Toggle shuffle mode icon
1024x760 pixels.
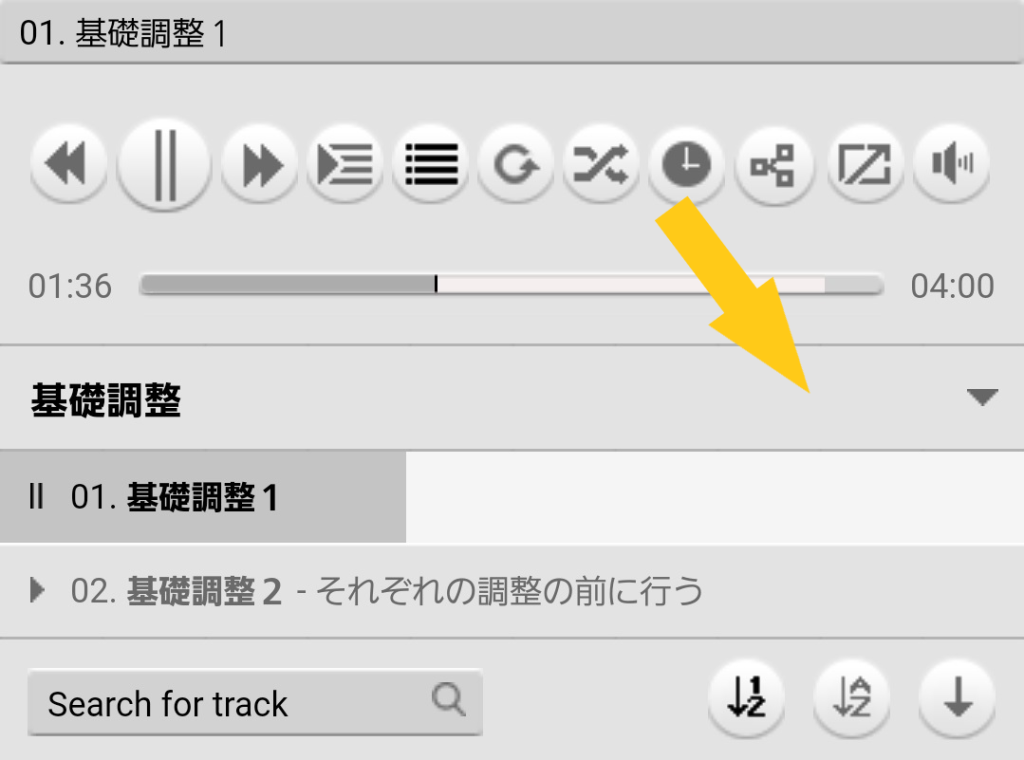(601, 163)
